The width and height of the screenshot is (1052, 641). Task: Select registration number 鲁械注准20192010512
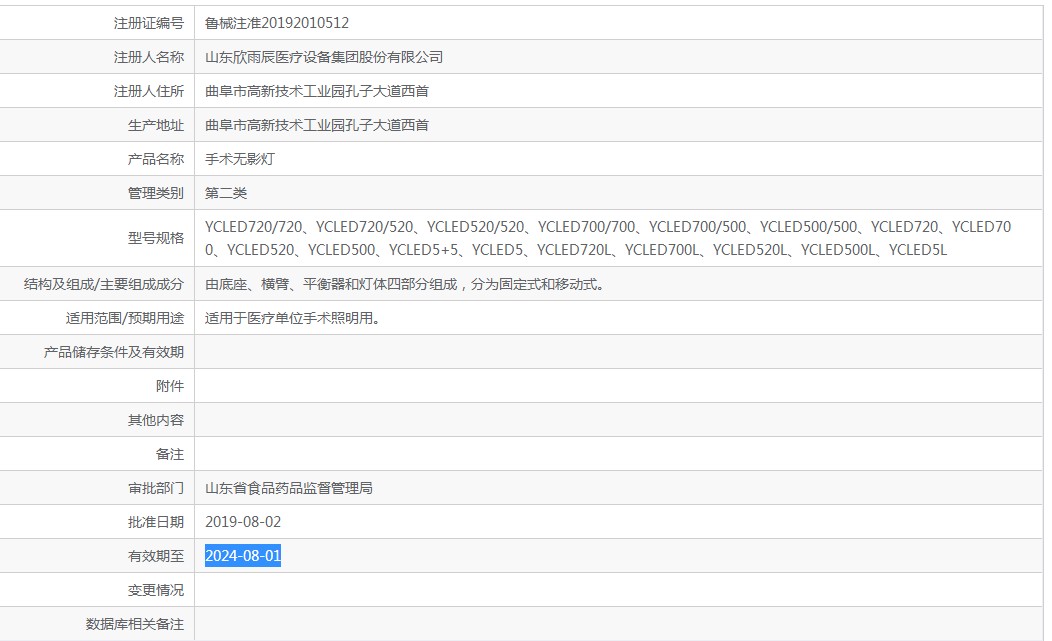tap(277, 23)
